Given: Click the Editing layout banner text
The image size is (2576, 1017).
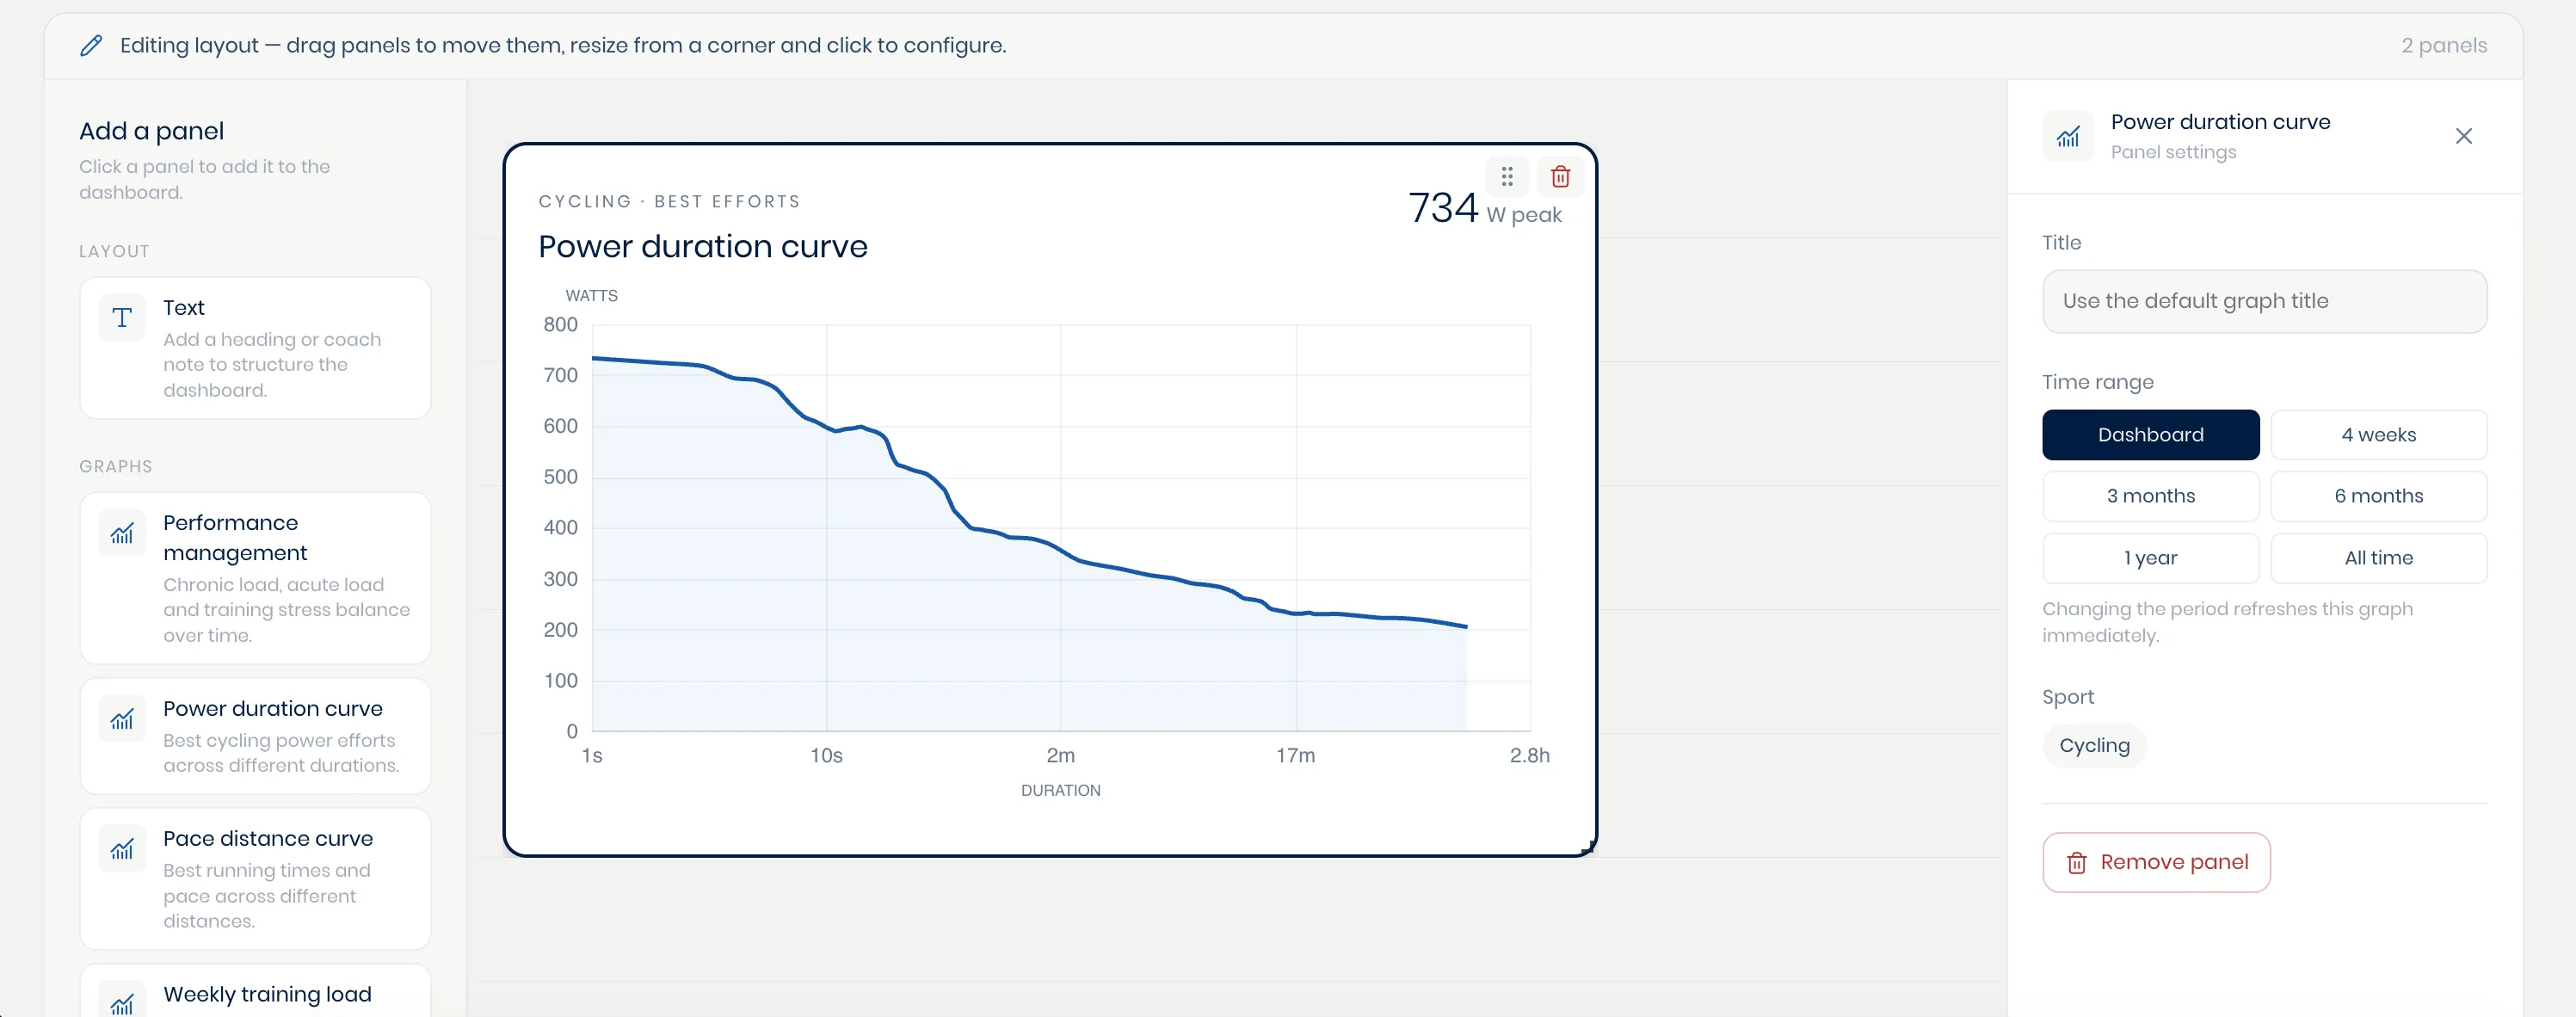Looking at the screenshot, I should pos(563,45).
